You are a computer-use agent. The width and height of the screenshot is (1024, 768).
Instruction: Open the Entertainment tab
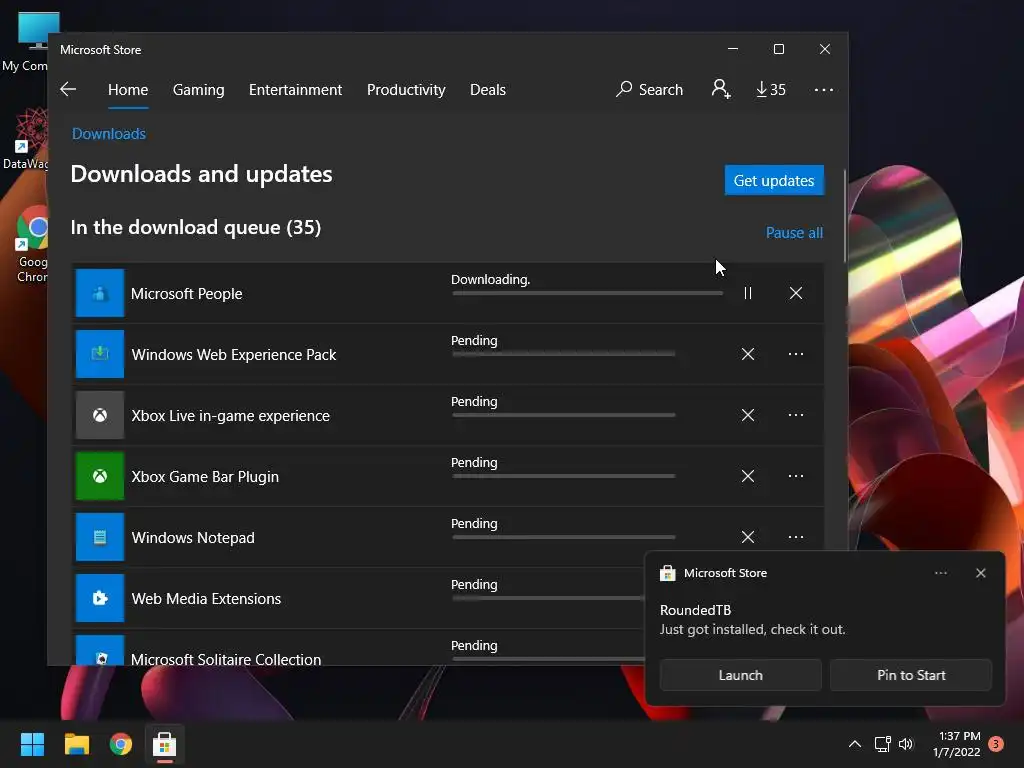click(x=295, y=89)
